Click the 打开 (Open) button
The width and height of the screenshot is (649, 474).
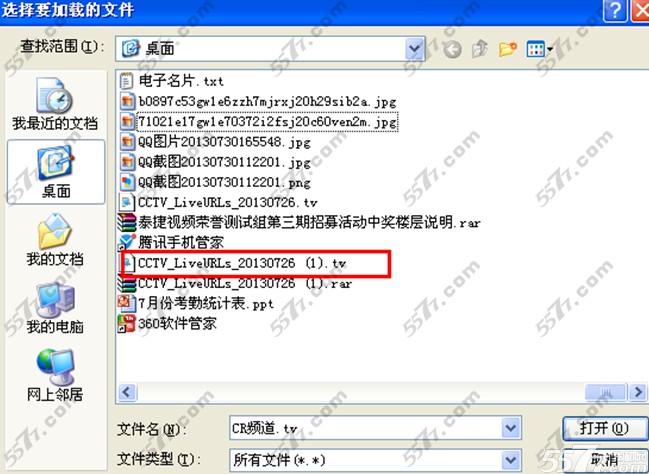605,428
